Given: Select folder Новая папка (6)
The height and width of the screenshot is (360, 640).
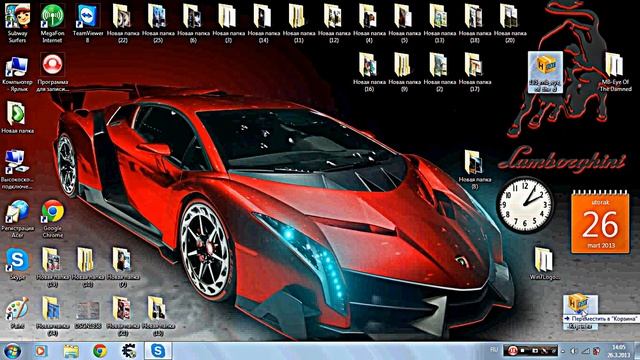Looking at the screenshot, I should (x=193, y=24).
